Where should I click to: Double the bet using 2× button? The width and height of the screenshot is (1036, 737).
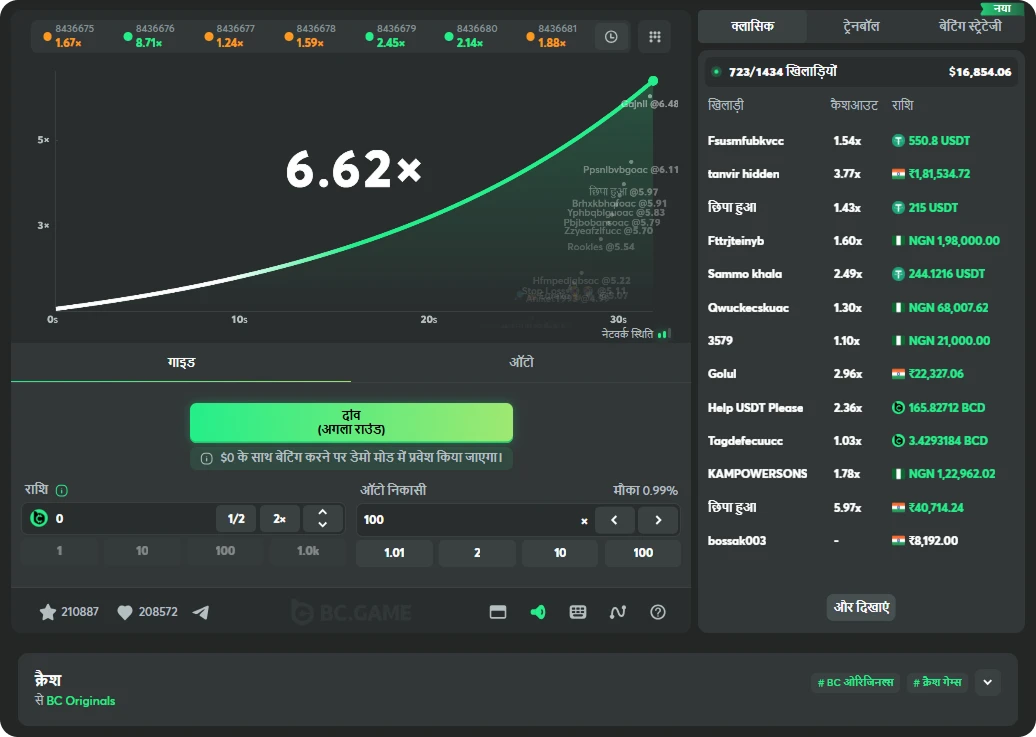tap(280, 519)
